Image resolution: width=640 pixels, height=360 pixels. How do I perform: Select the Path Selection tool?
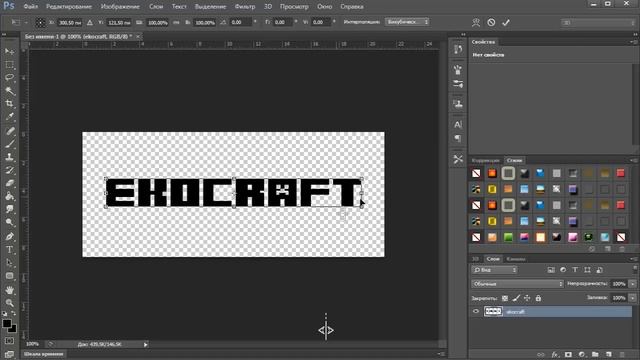[x=9, y=263]
